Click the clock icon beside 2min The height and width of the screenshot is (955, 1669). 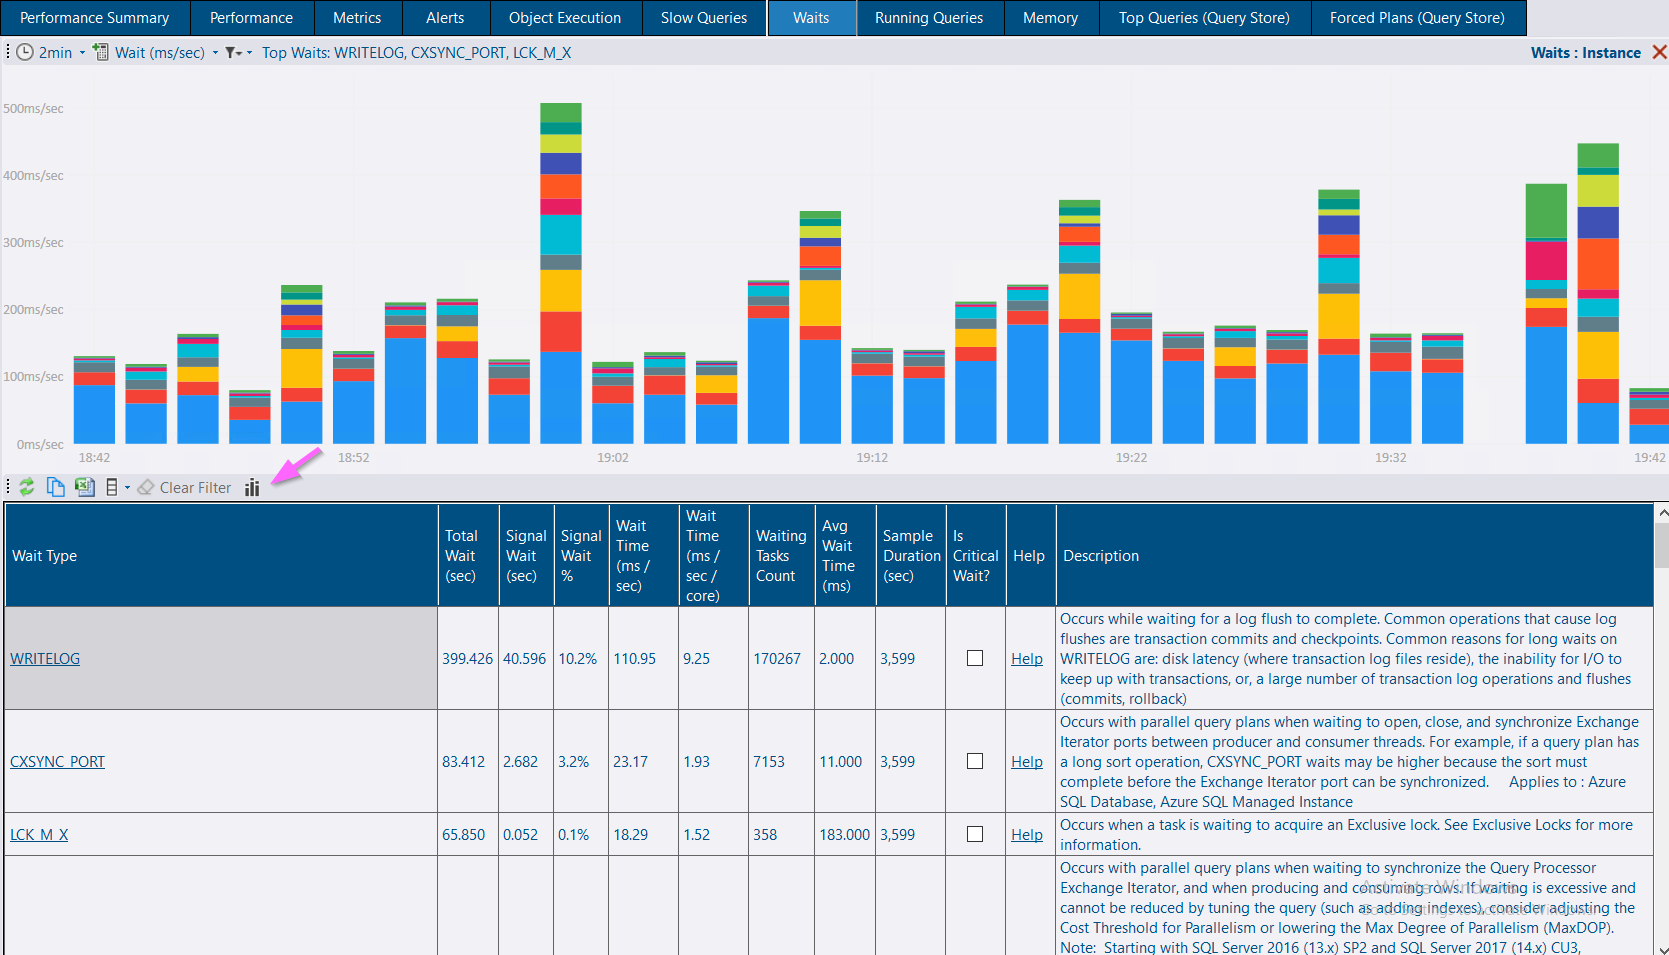(25, 53)
